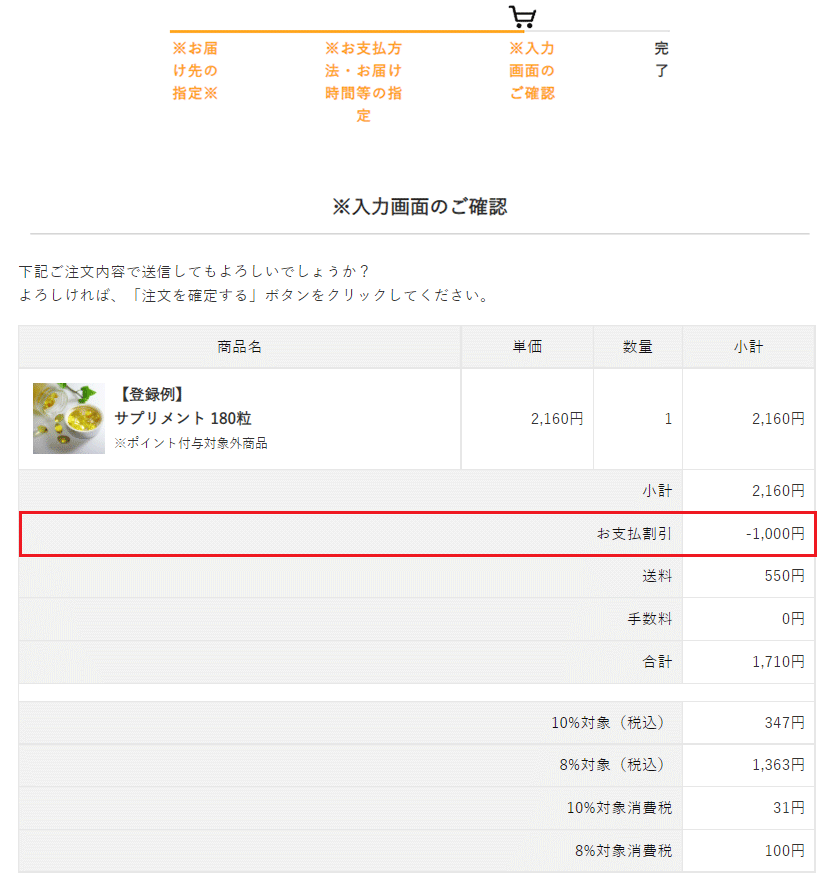
Task: Select the お支払方法・お届け時間等の指定 step
Action: click(363, 82)
